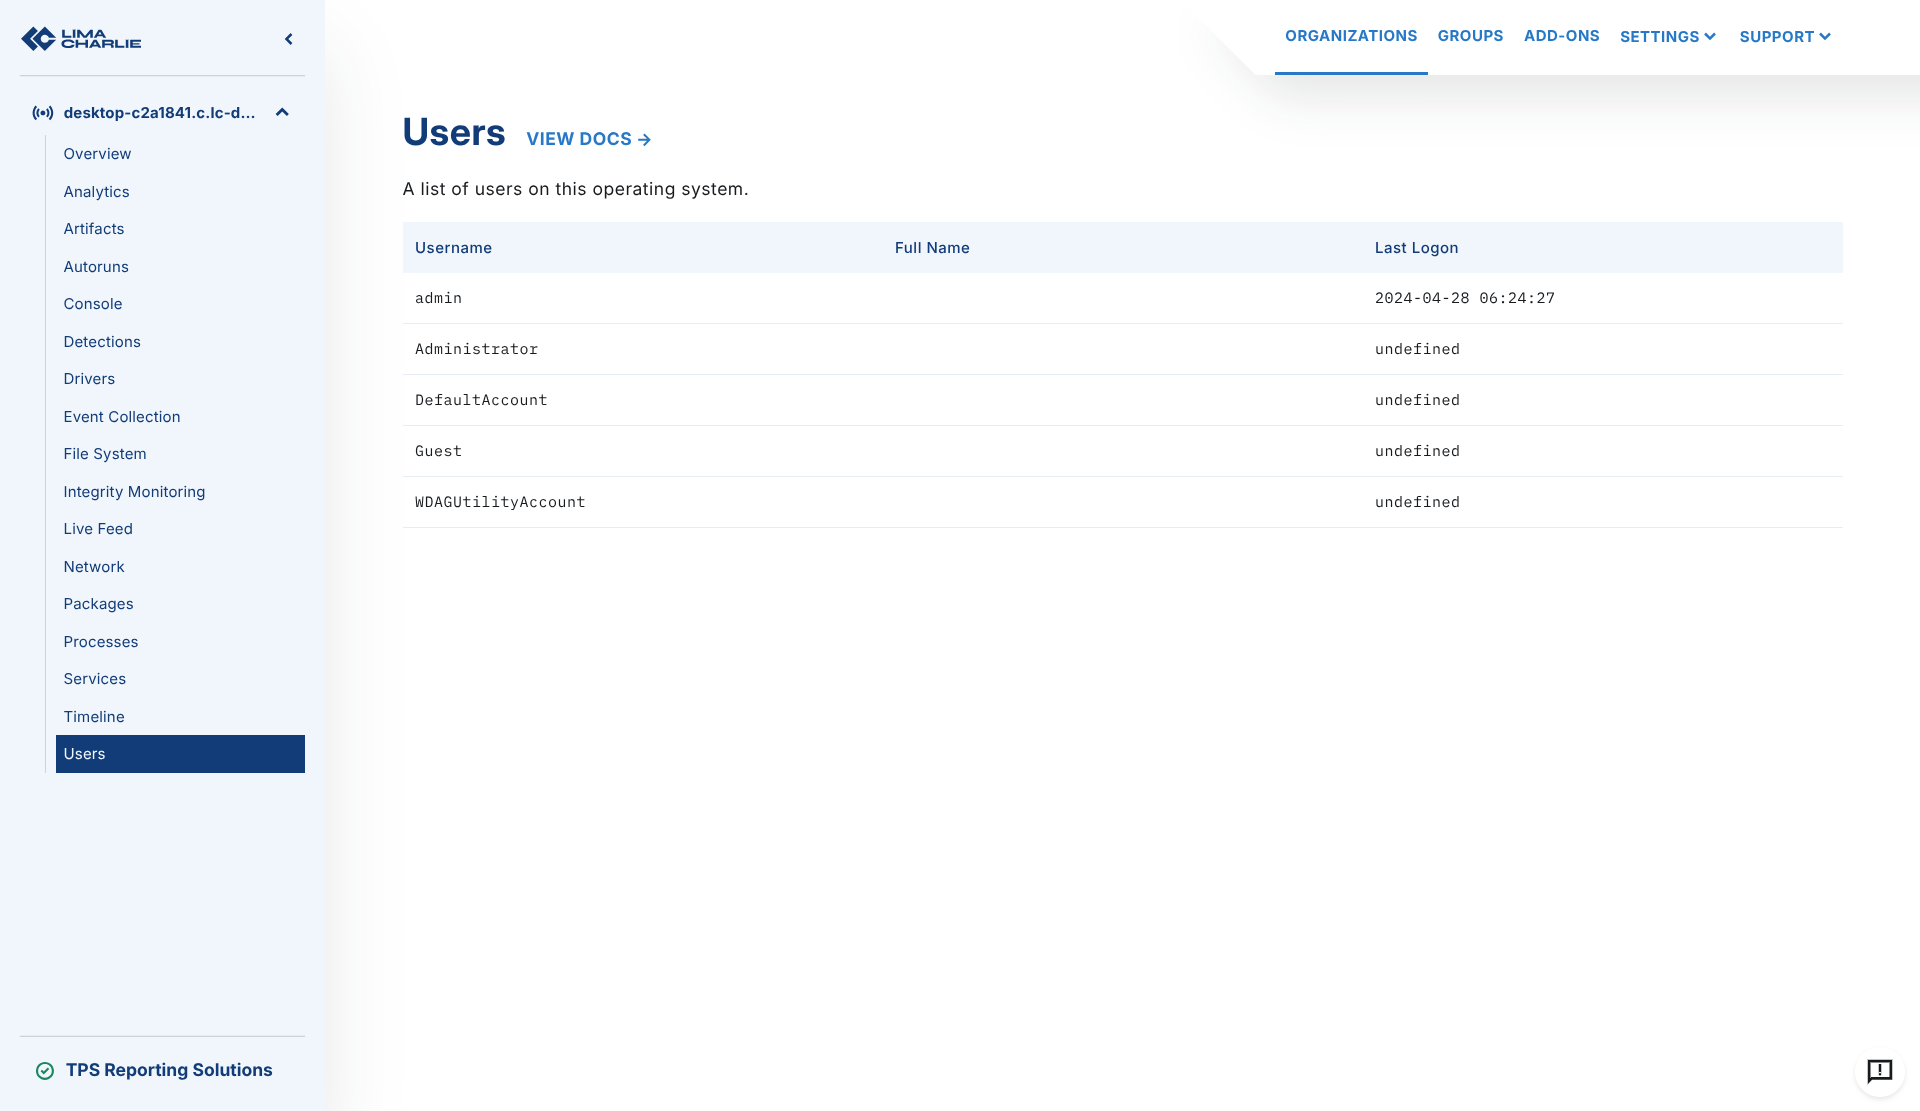Click the sensor broadcast icon beside desktop-c2a1841

click(x=42, y=113)
